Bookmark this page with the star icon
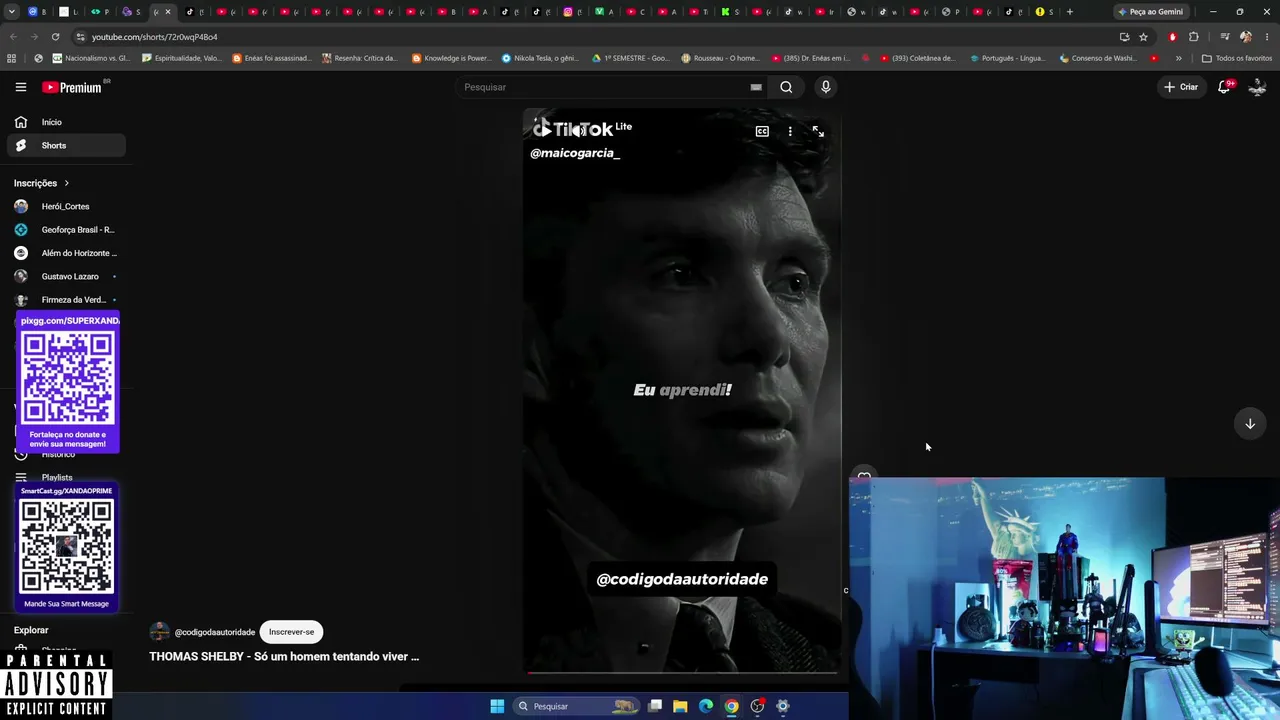 pyautogui.click(x=1143, y=37)
